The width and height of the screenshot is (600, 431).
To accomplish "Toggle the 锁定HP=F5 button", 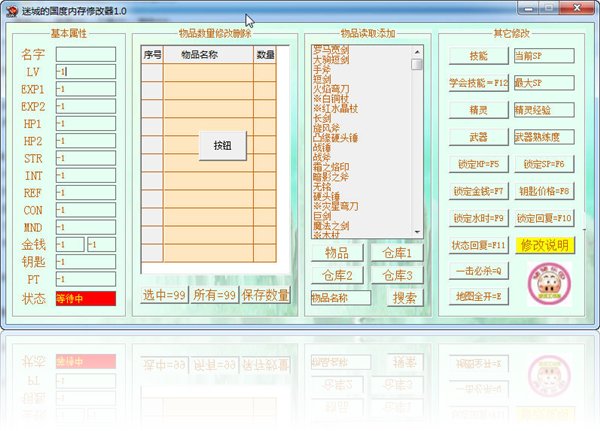I will coord(479,164).
